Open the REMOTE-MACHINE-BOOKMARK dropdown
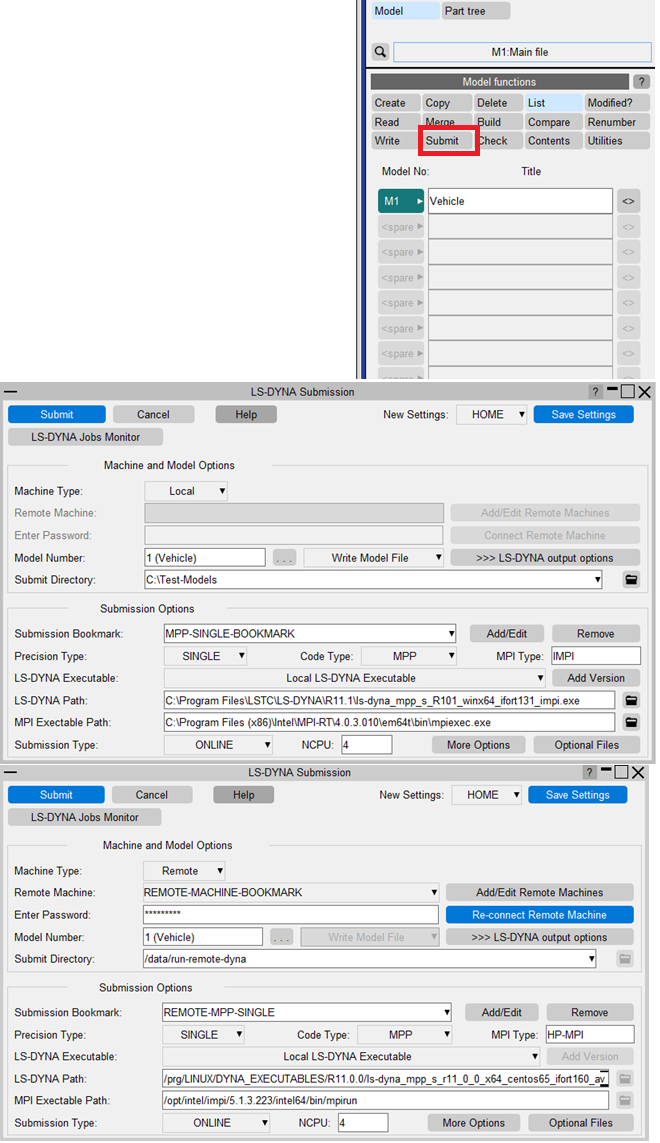 click(x=291, y=892)
